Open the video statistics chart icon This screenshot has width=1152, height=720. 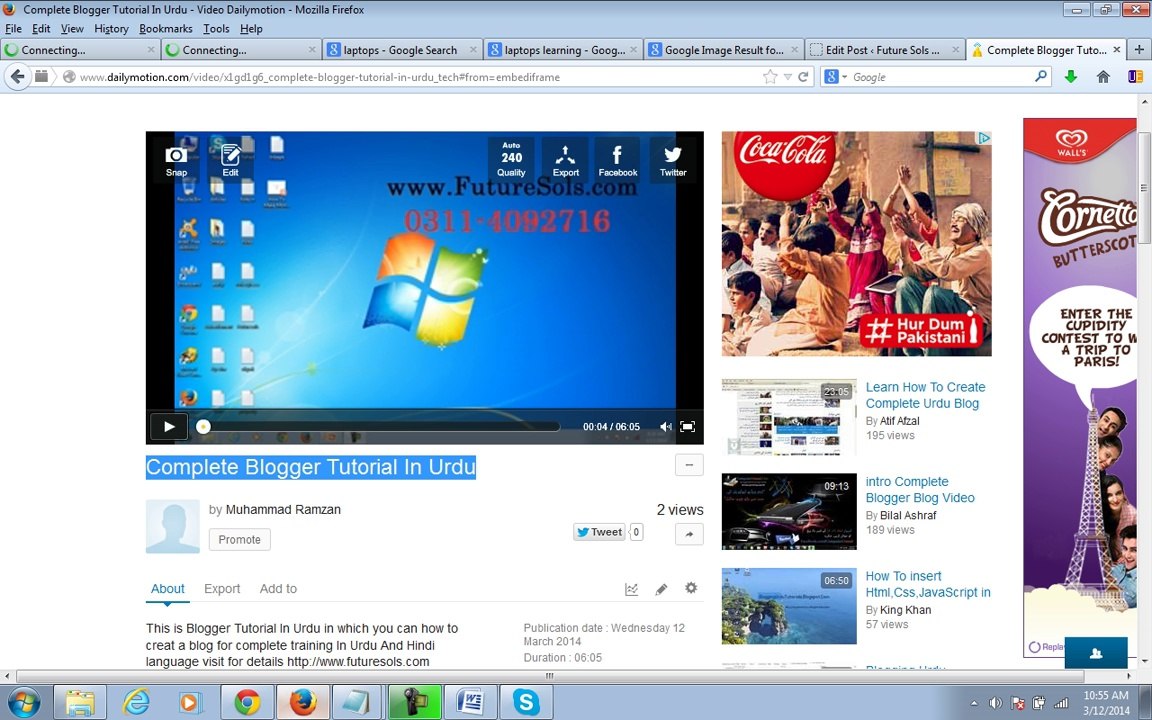[631, 588]
